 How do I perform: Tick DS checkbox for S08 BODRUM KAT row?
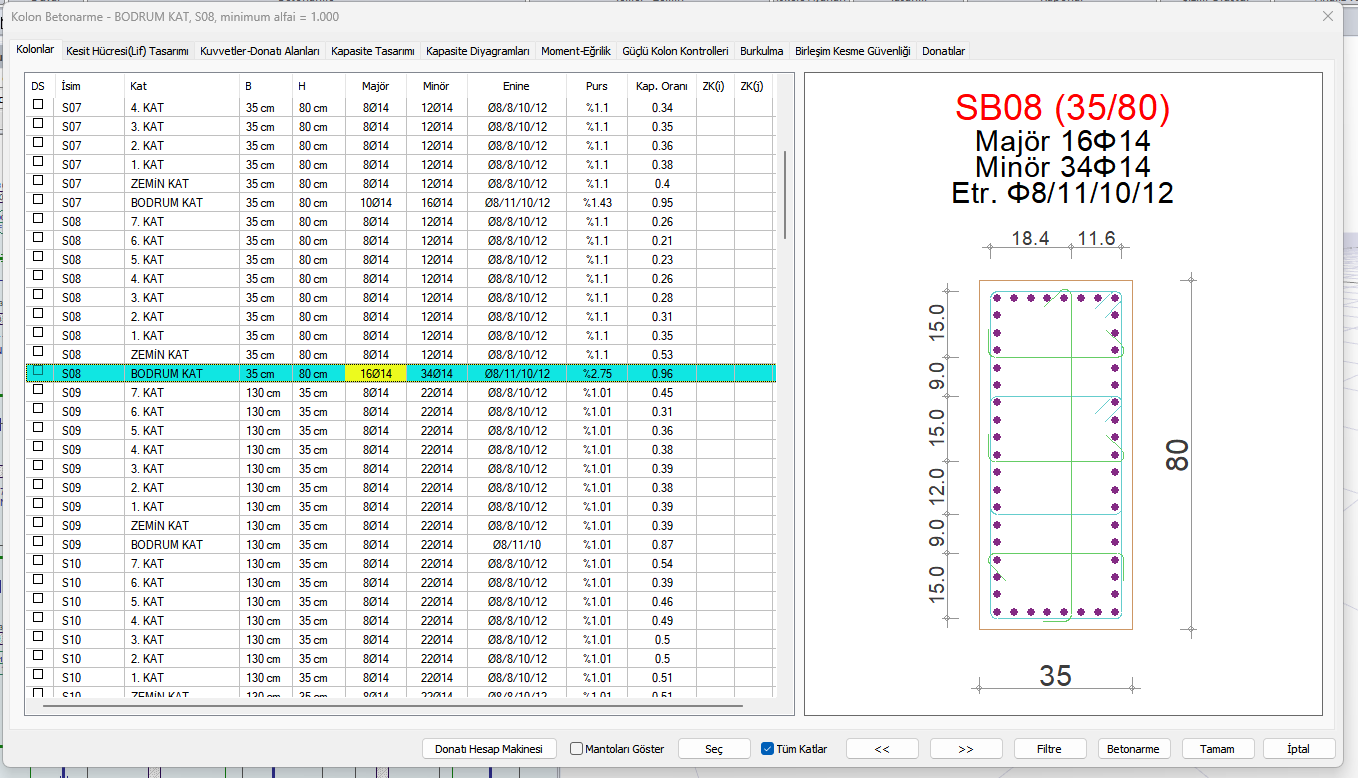coord(39,370)
